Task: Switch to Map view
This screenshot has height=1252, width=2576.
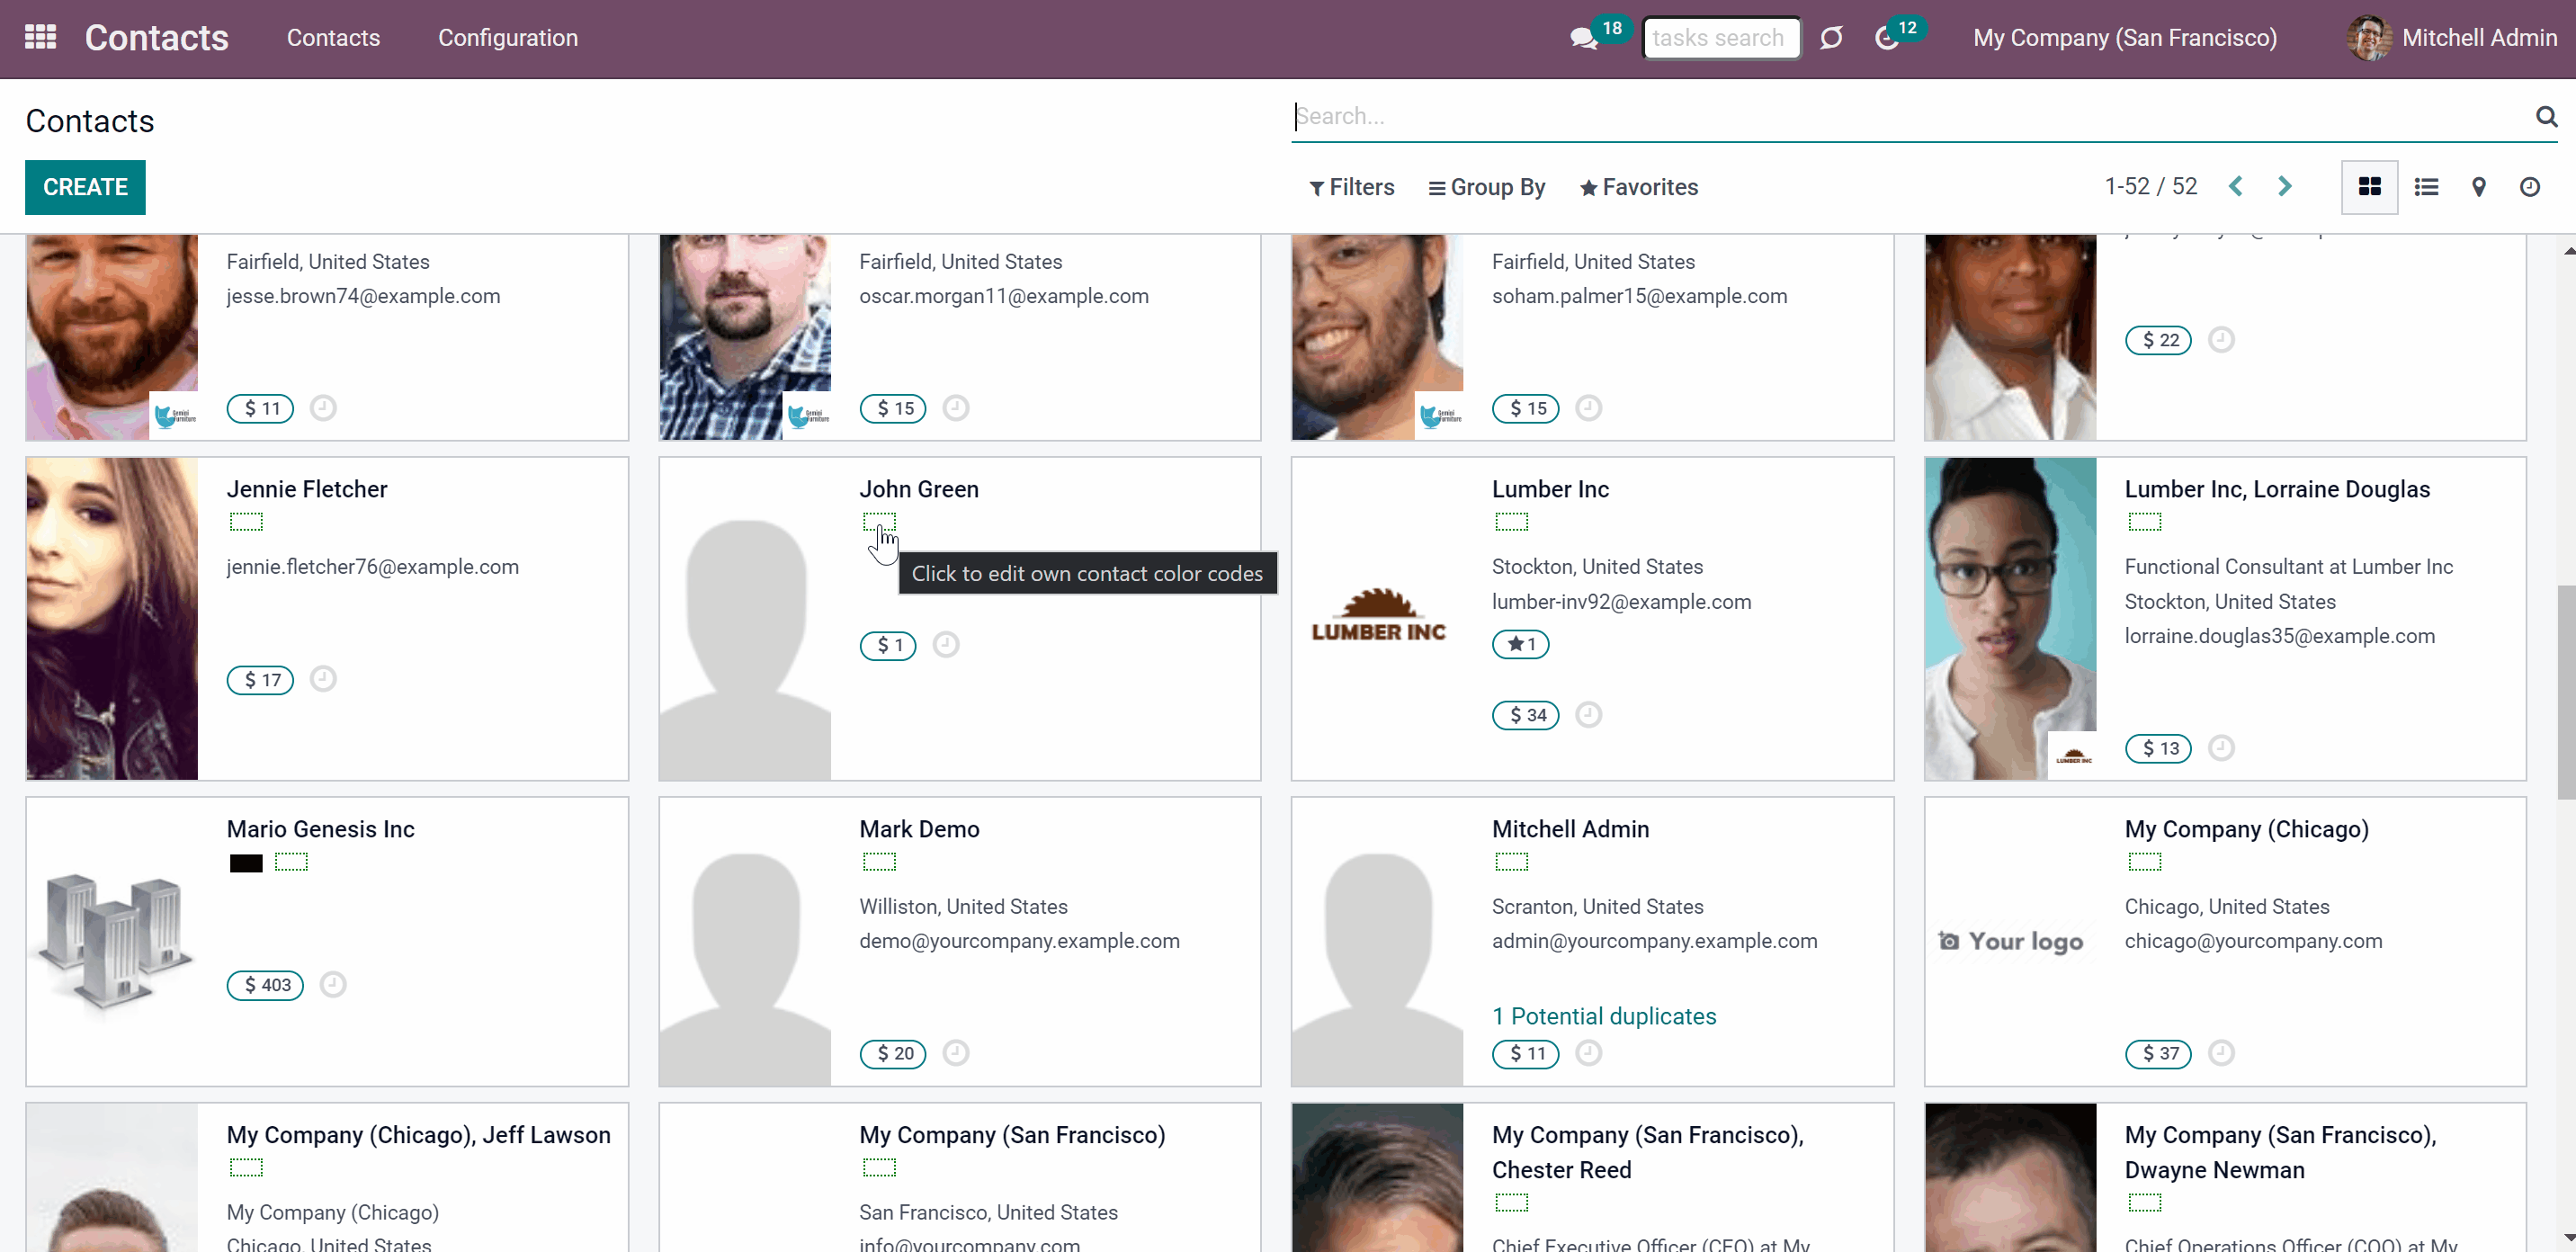Action: (2479, 187)
